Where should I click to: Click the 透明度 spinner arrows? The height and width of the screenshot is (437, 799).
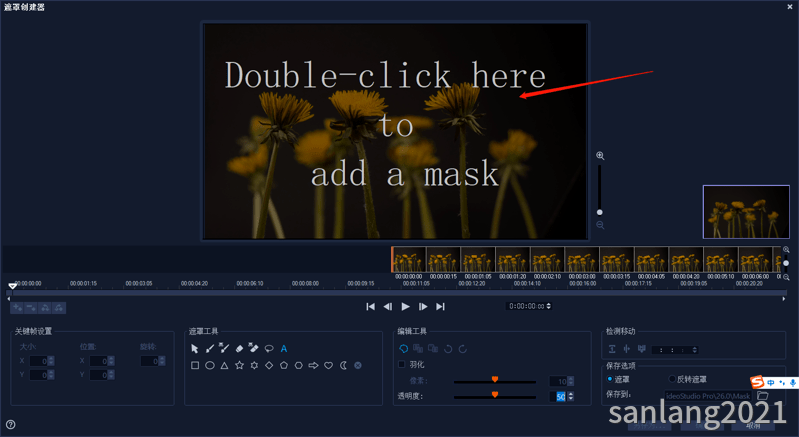point(571,396)
